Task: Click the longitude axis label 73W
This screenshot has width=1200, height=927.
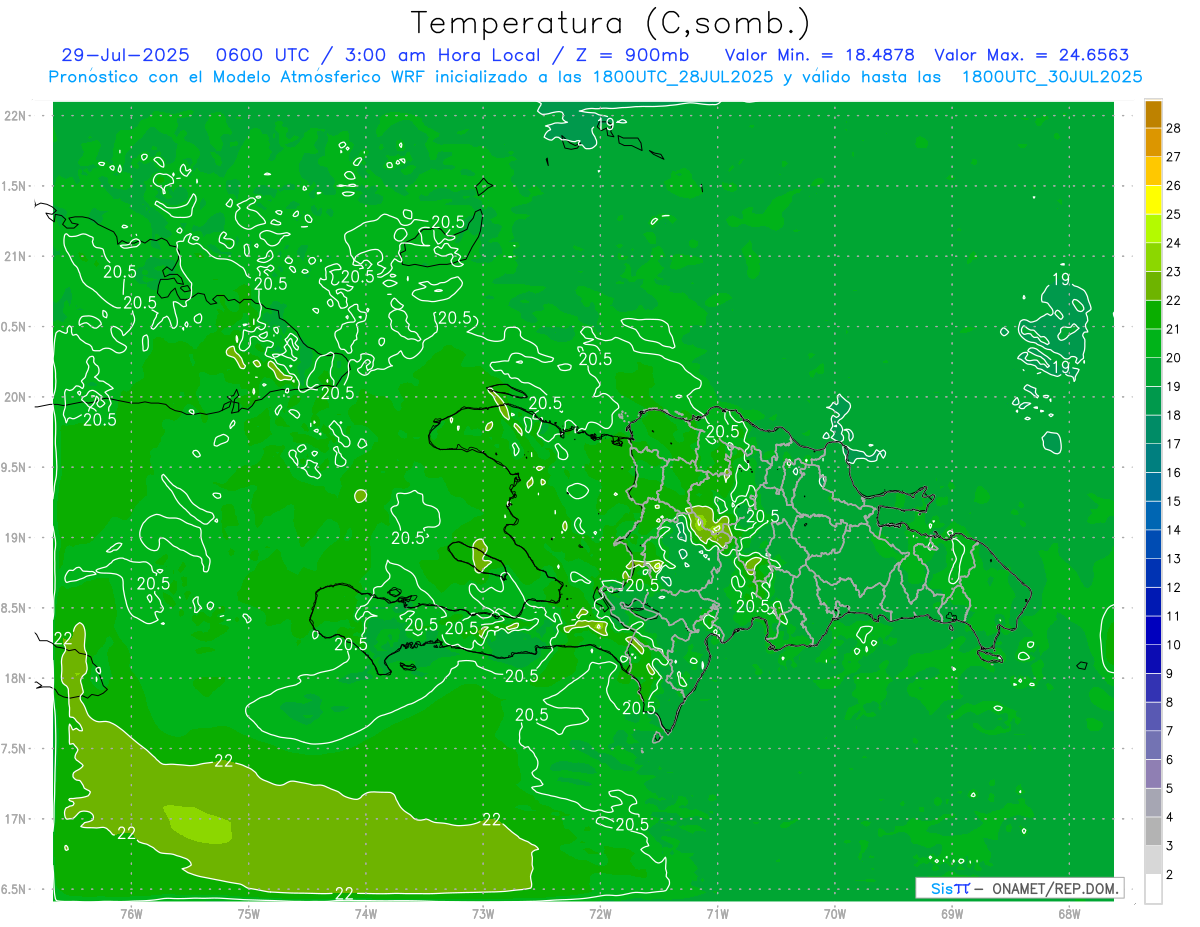Action: [483, 913]
